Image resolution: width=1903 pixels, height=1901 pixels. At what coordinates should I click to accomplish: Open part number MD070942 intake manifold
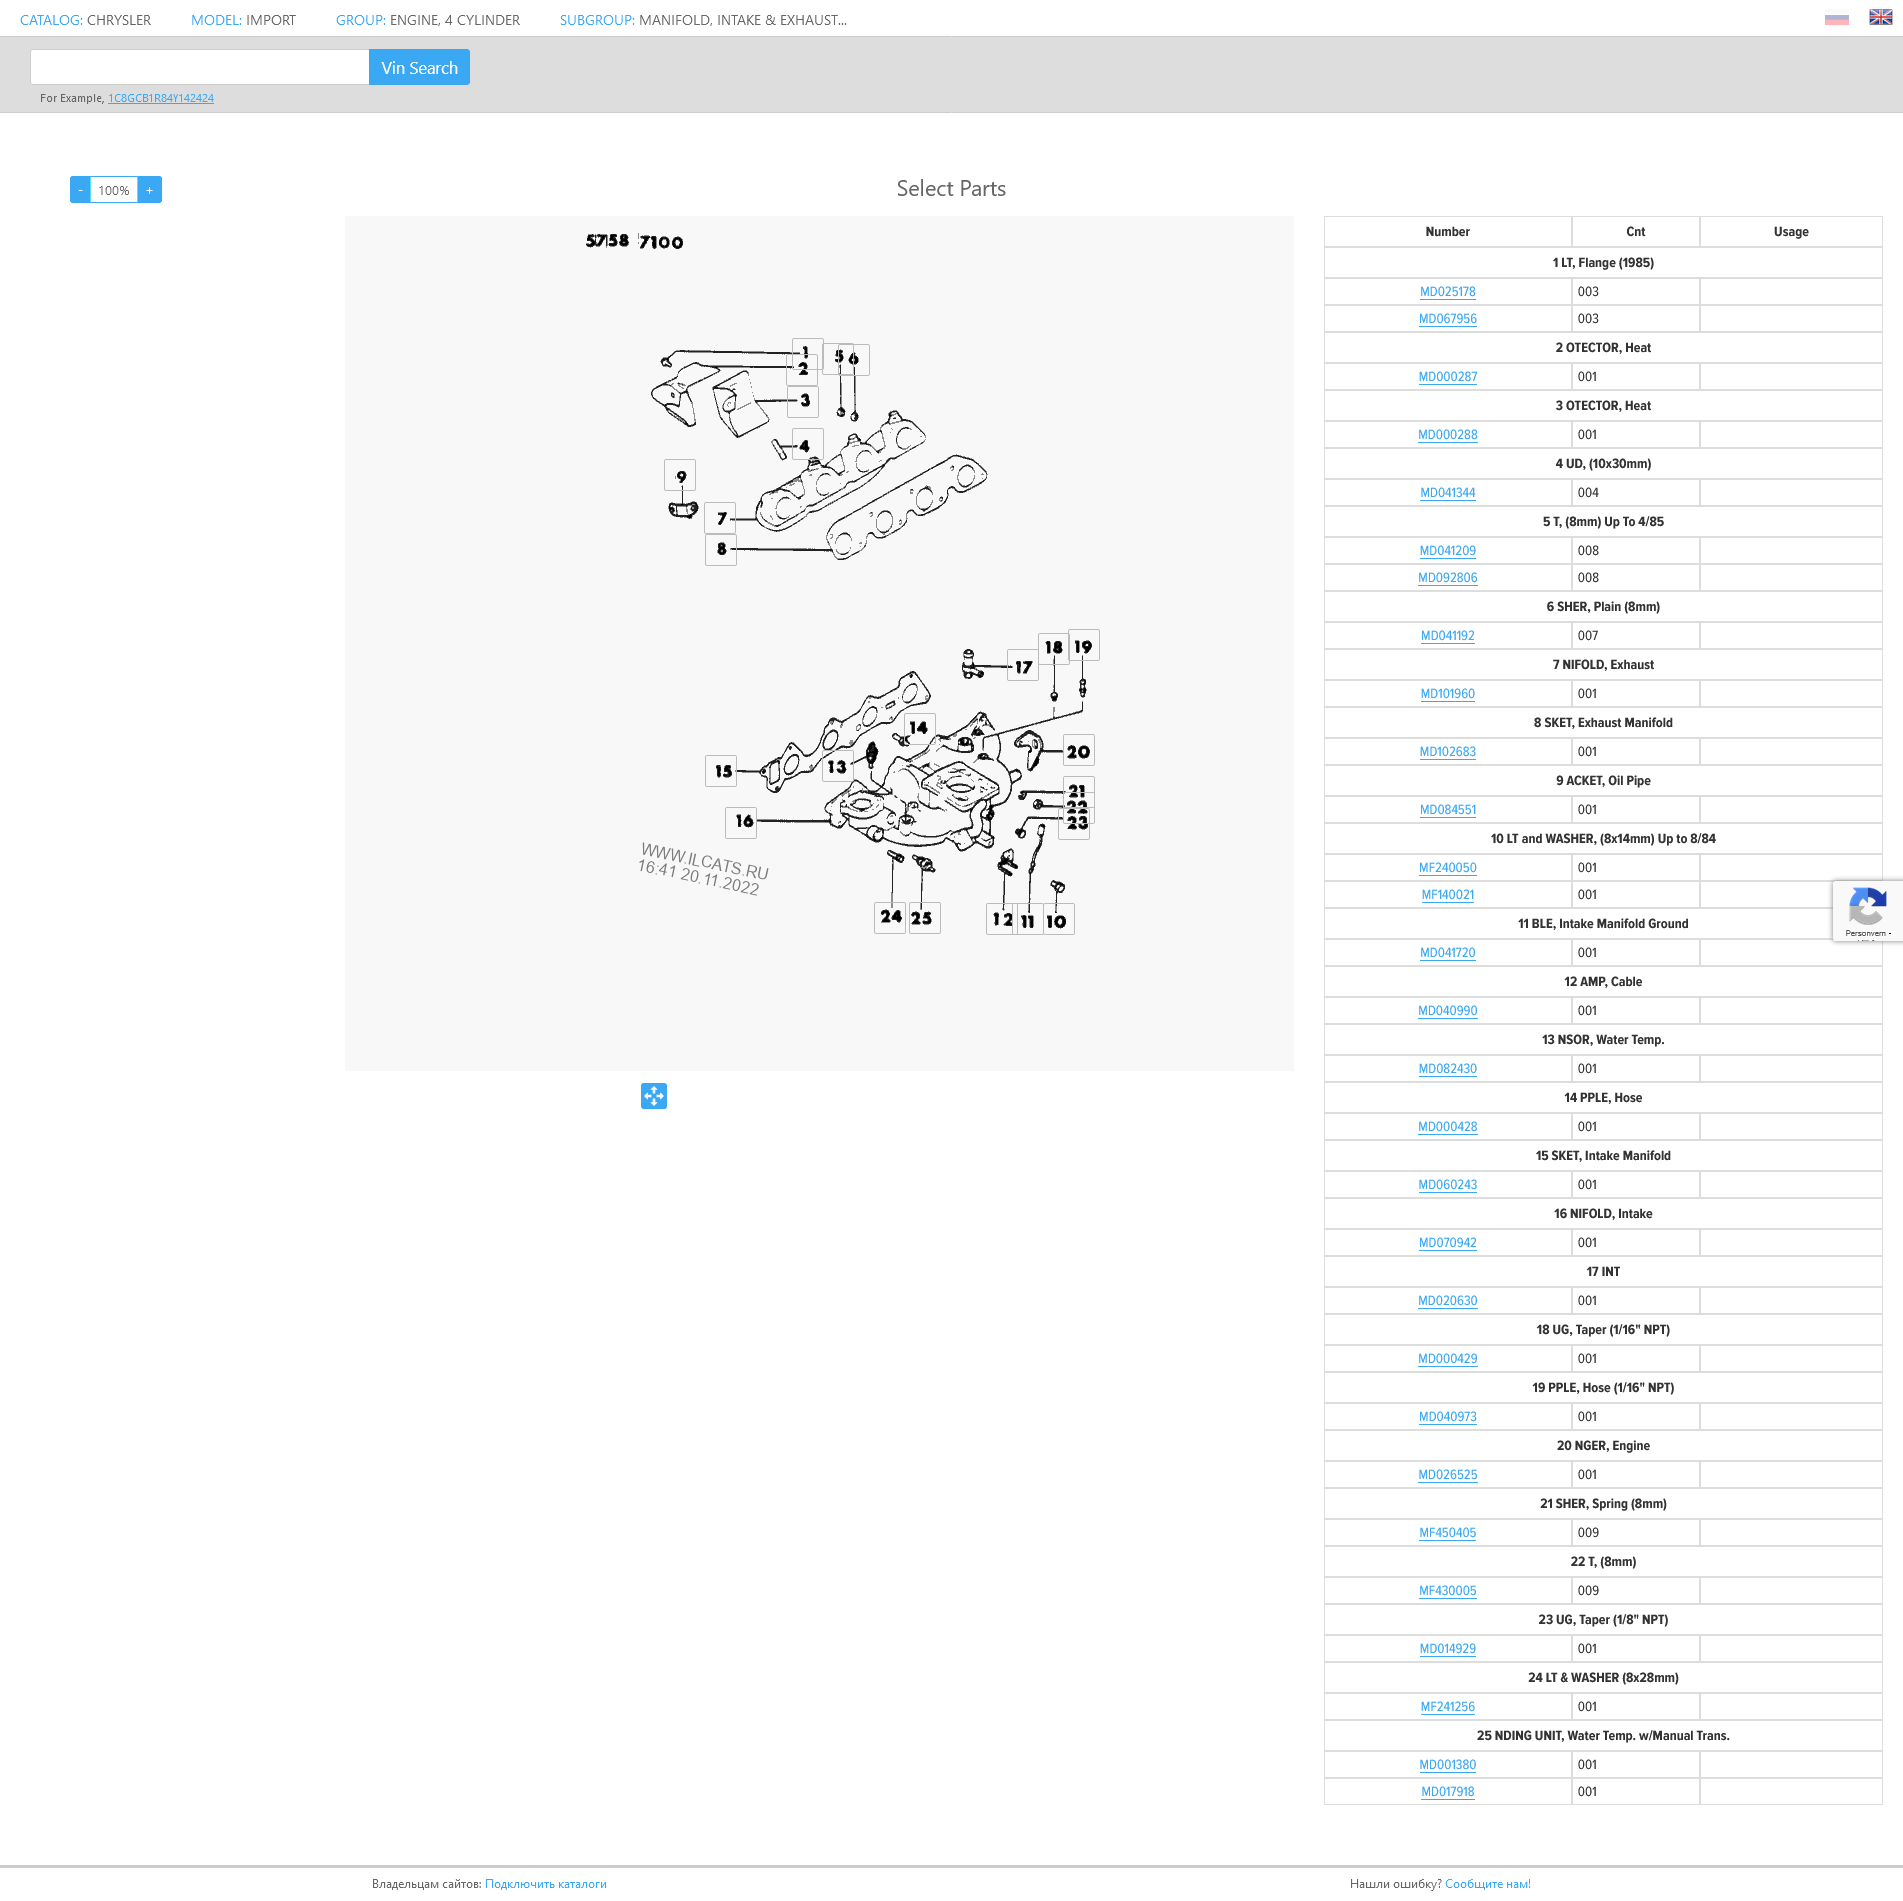[1447, 1243]
